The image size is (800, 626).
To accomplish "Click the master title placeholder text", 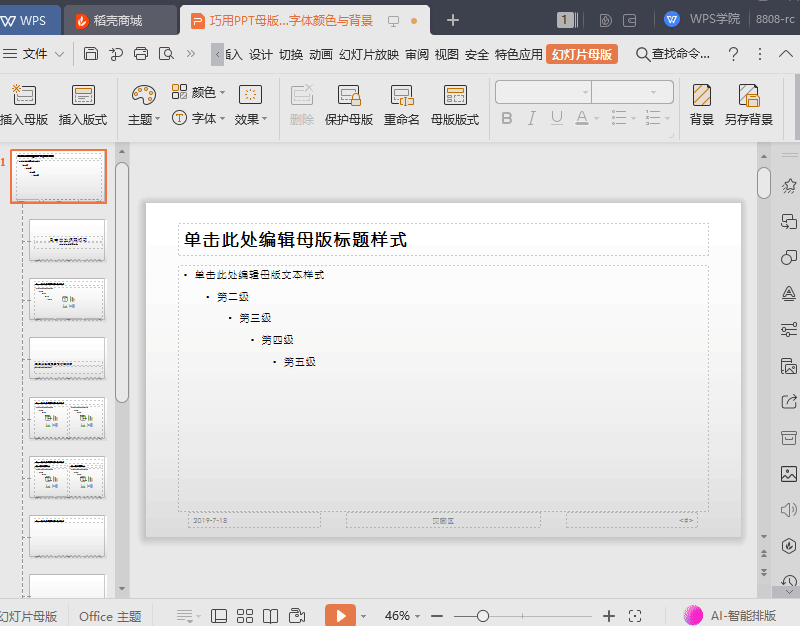I will (x=295, y=240).
